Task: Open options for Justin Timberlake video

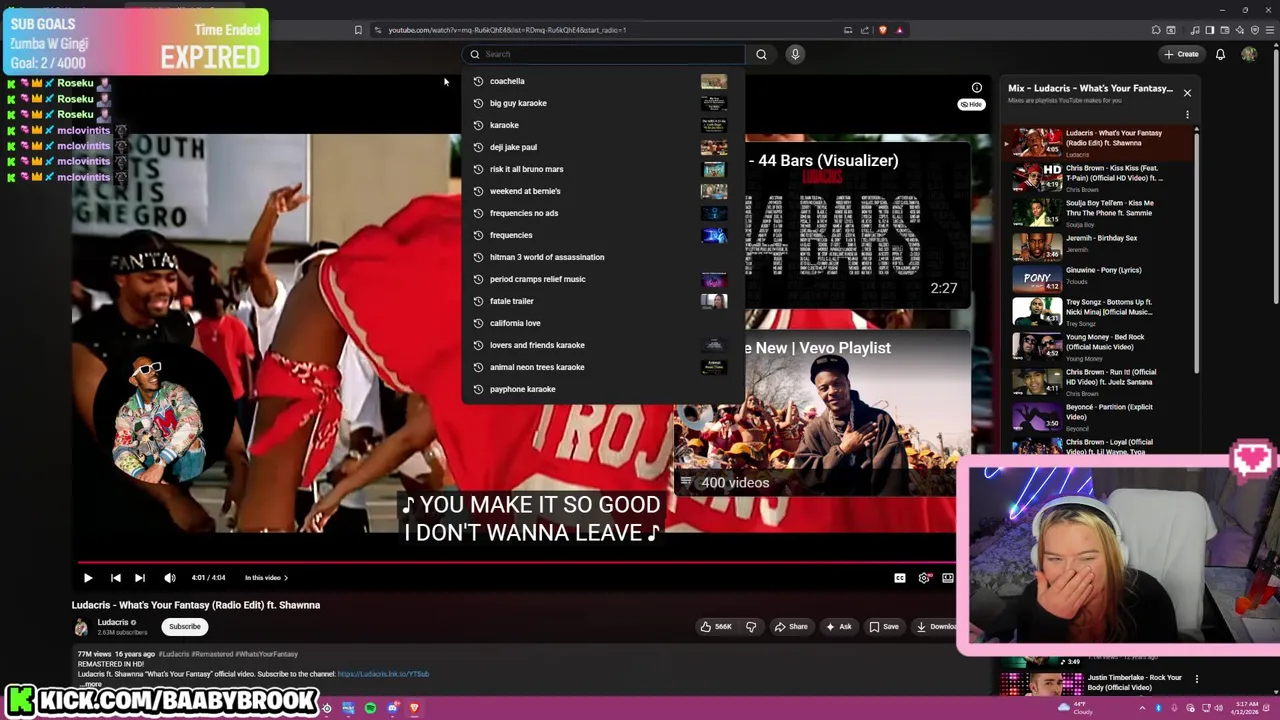Action: tap(1196, 679)
